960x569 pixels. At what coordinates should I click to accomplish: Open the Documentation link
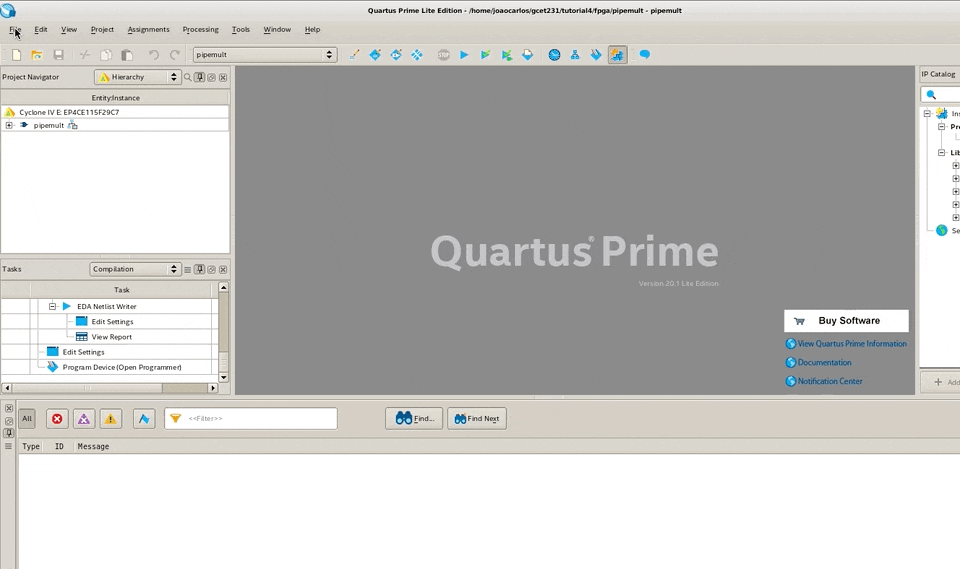pyautogui.click(x=824, y=363)
